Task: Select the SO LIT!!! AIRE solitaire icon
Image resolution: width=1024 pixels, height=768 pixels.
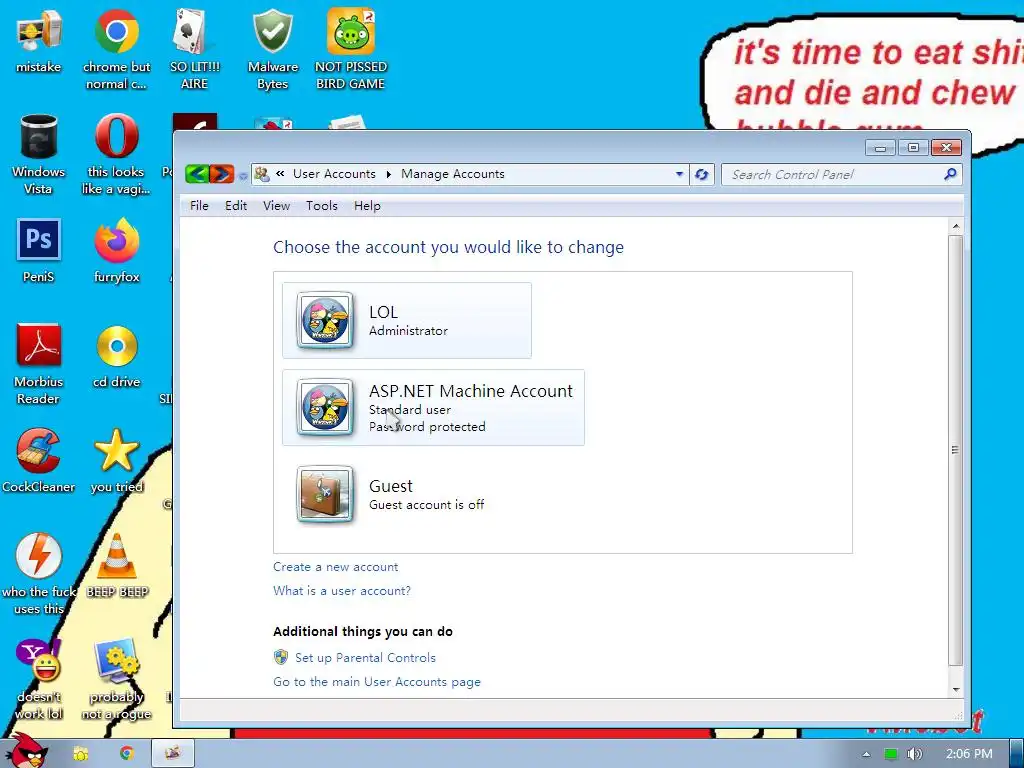Action: point(194,49)
